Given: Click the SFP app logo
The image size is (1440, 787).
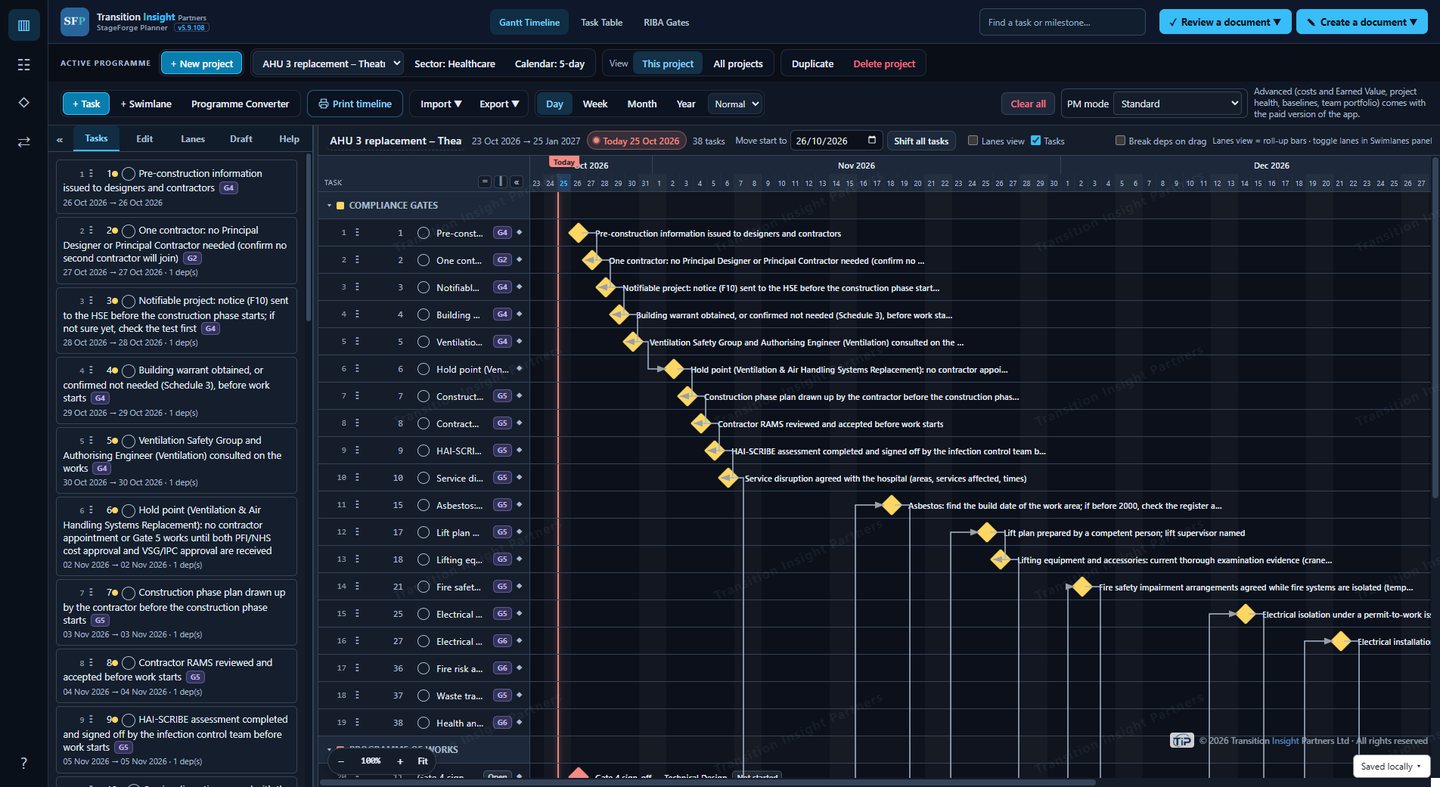Looking at the screenshot, I should pos(75,22).
